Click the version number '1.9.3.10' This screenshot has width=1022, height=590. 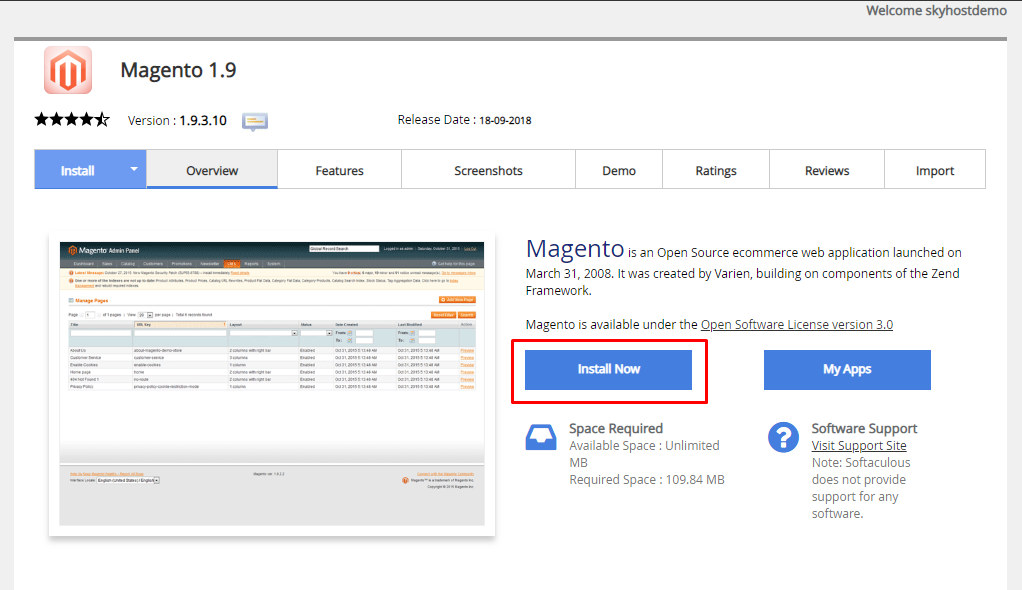tap(203, 121)
